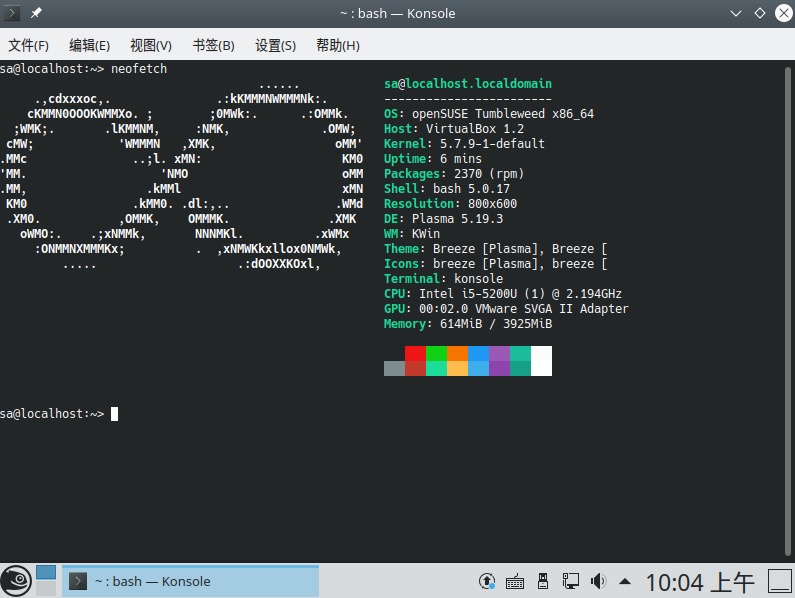Screen dimensions: 795x598
Task: Click the WM: KWin line
Action: (412, 234)
